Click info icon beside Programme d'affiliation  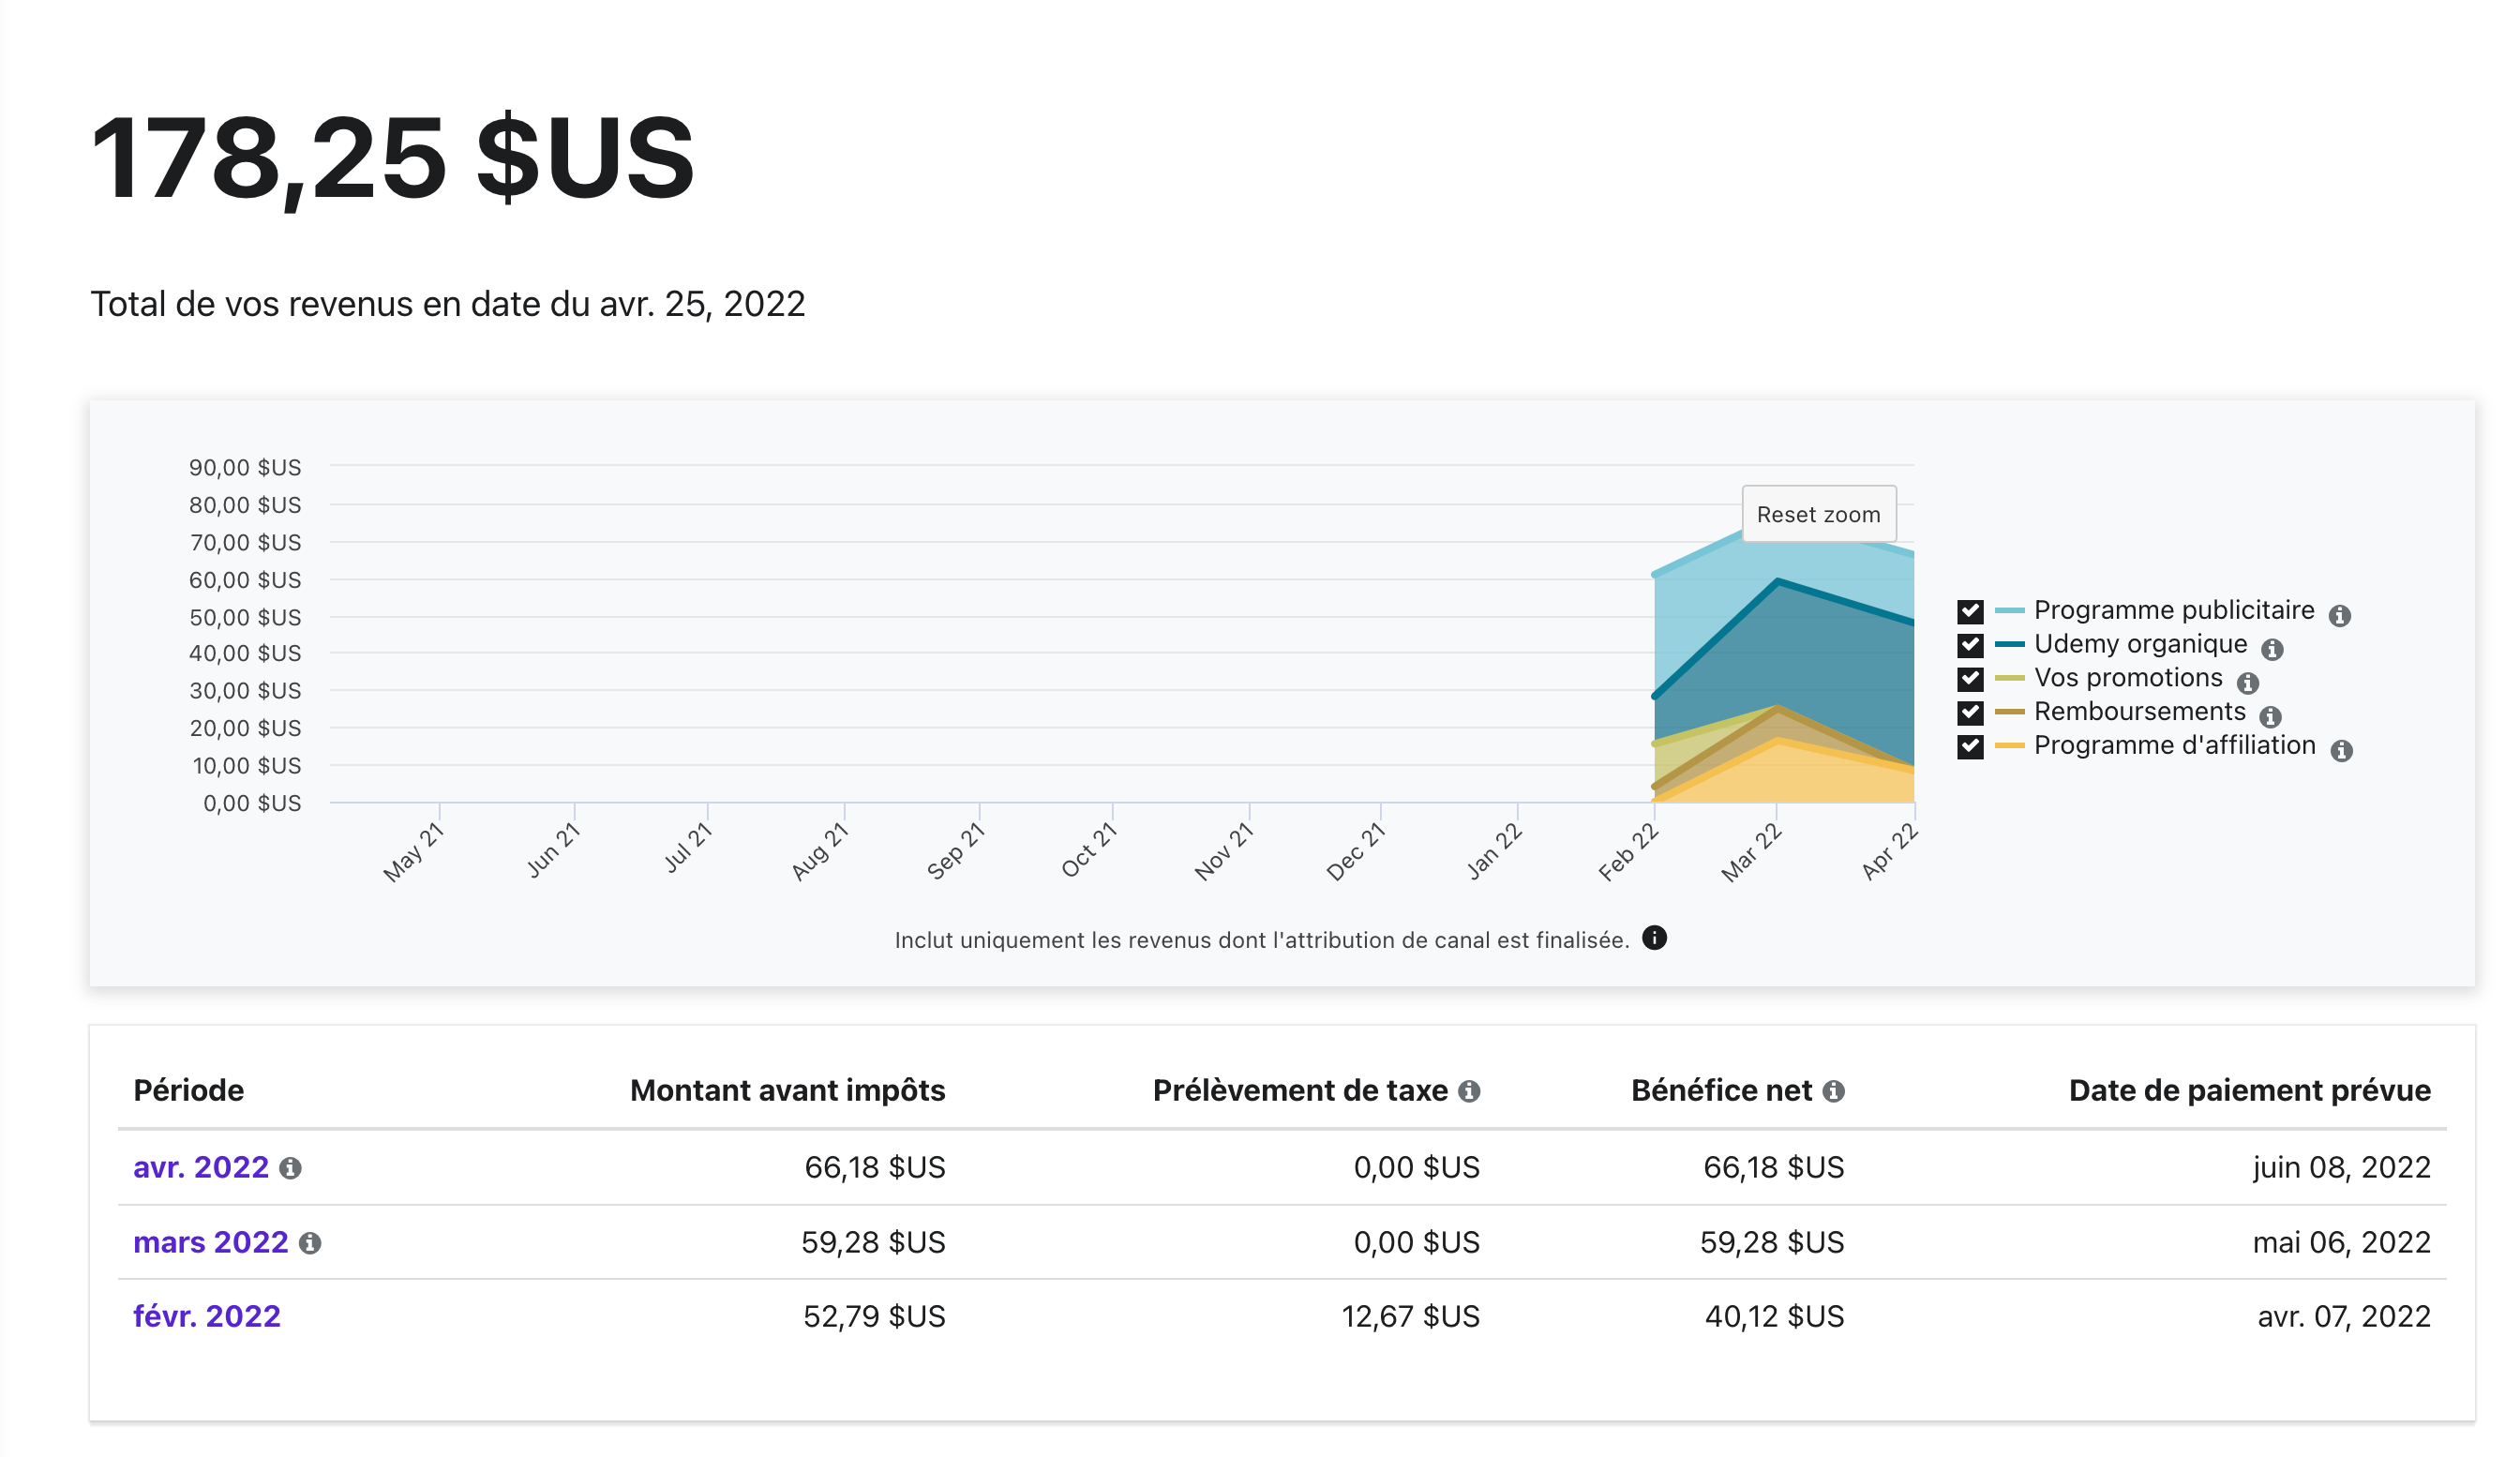coord(2341,751)
